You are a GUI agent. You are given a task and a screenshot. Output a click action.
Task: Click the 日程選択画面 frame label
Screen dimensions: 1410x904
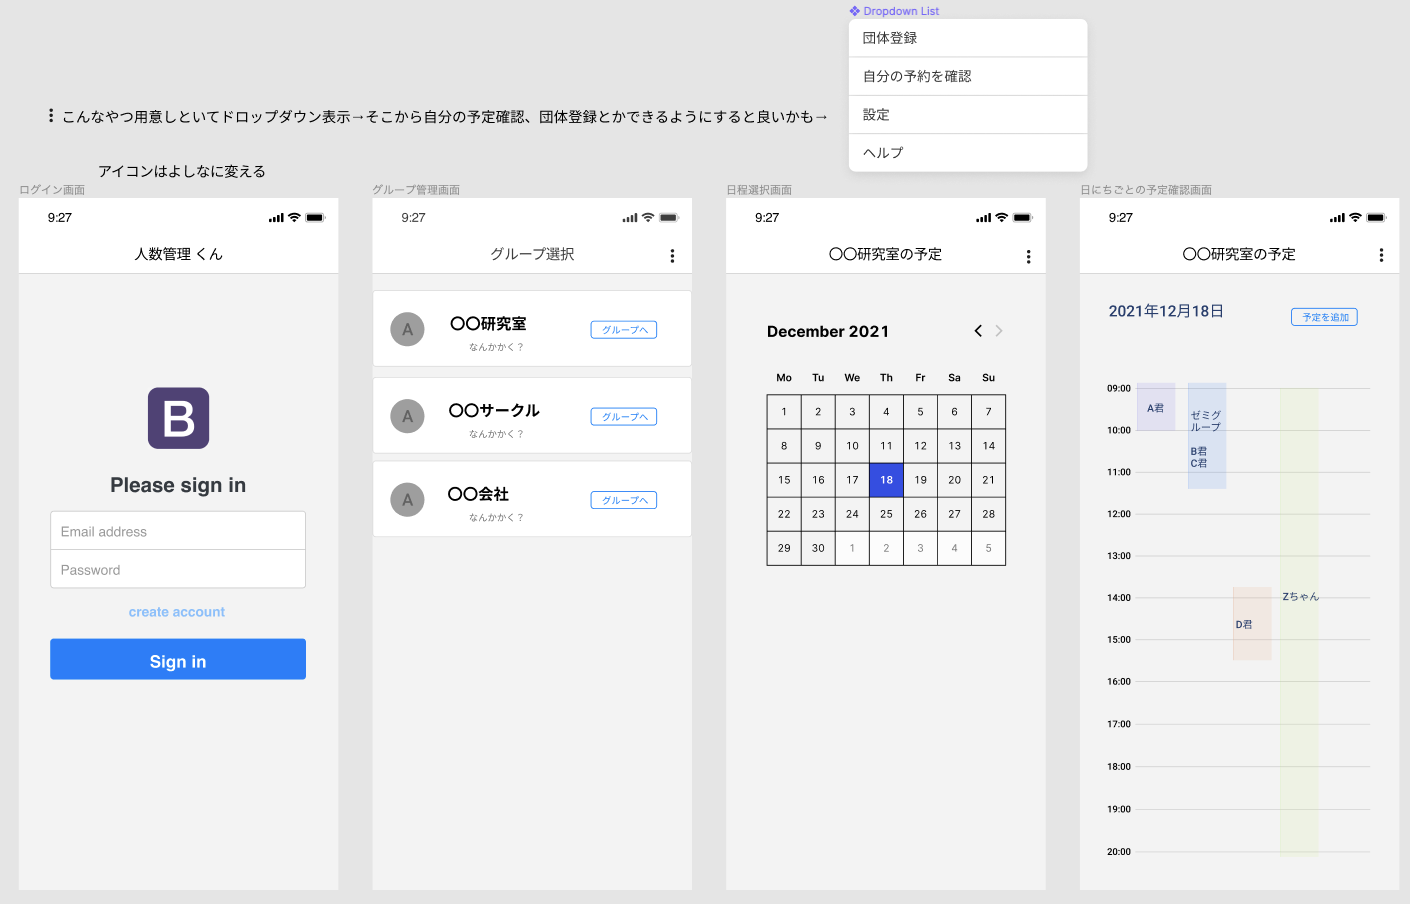click(759, 190)
